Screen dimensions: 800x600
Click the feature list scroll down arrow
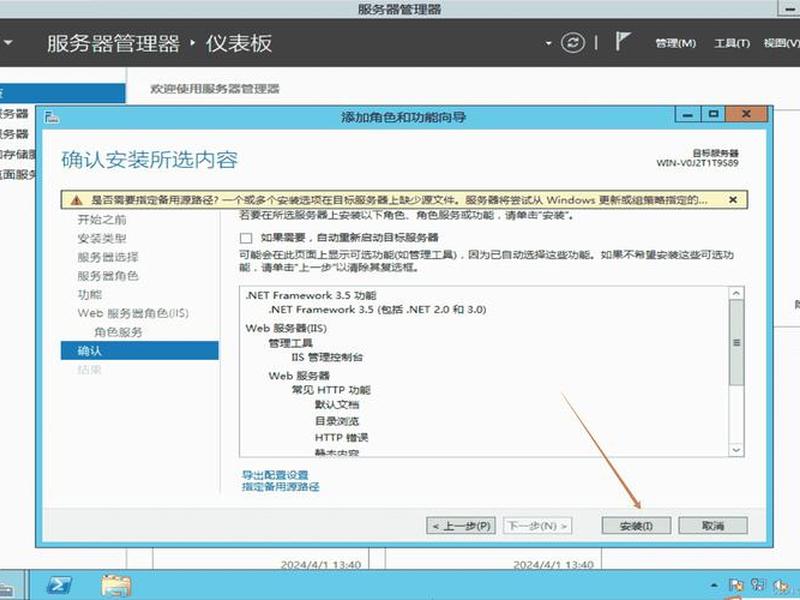(x=736, y=450)
